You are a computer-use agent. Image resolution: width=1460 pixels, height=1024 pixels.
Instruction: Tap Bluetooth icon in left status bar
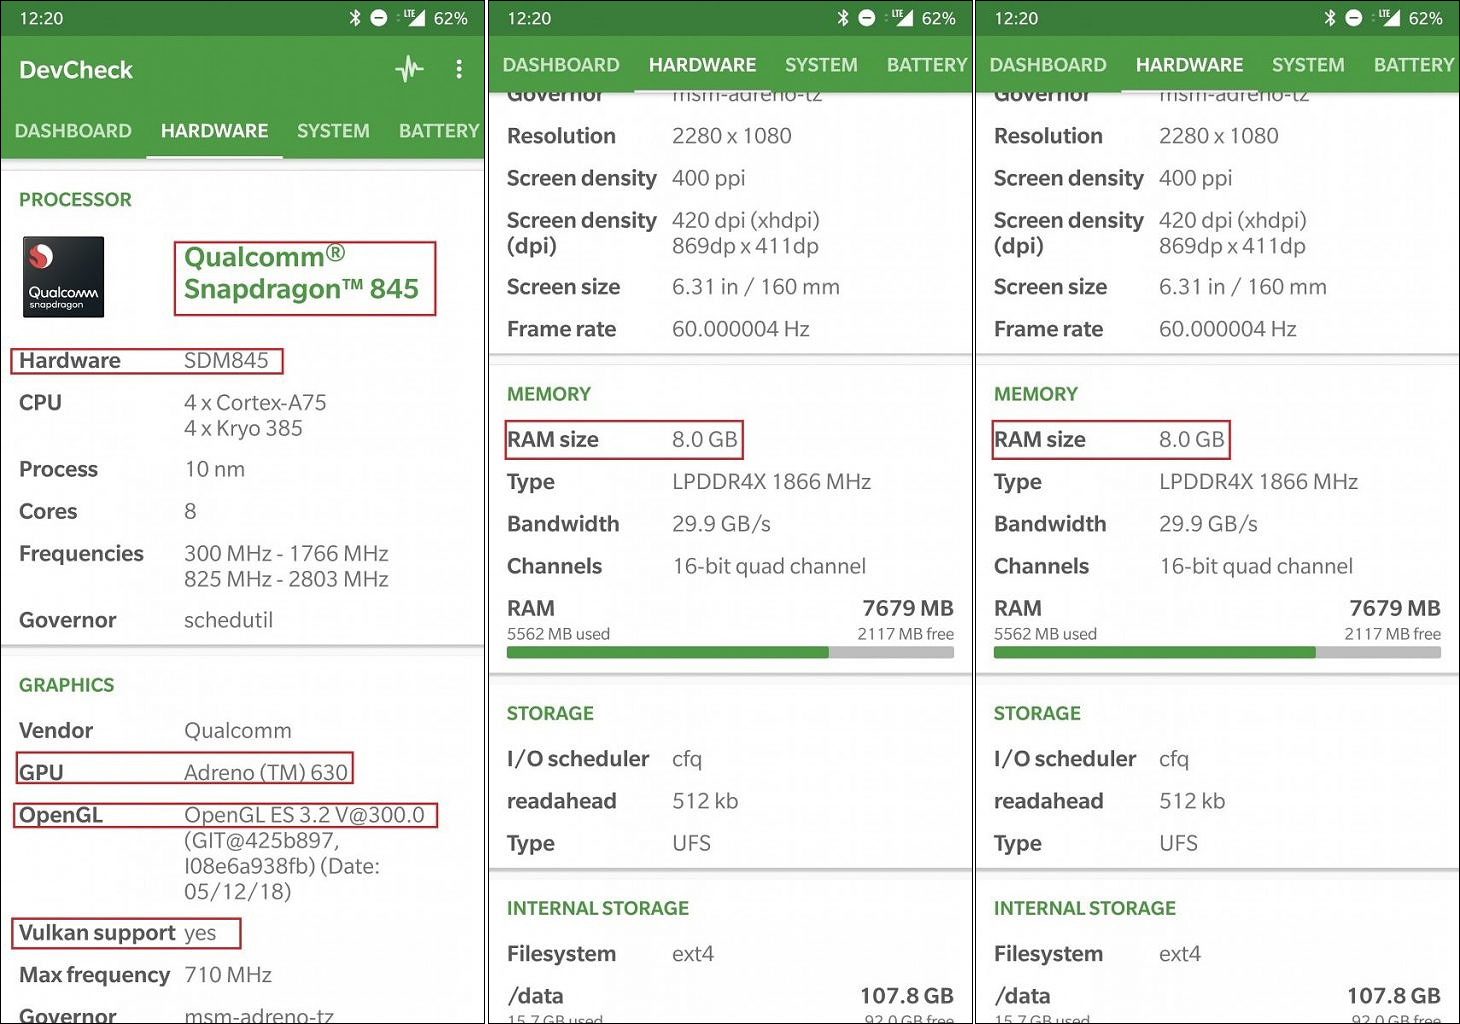point(354,18)
